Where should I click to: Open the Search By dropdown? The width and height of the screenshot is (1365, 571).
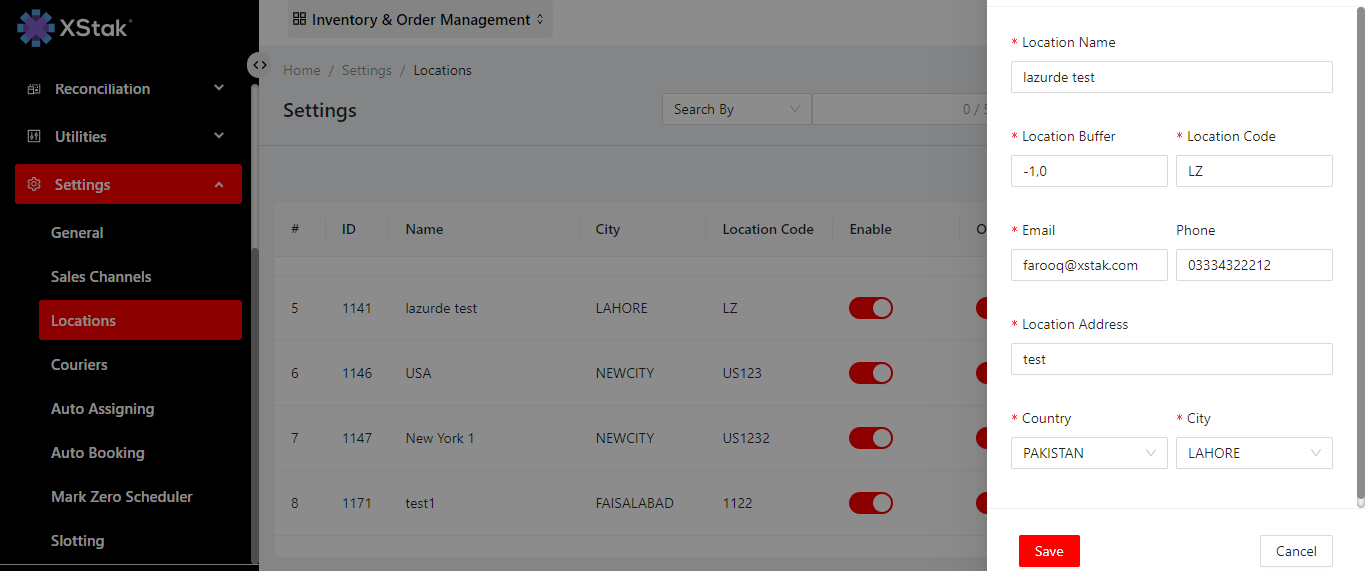point(736,109)
